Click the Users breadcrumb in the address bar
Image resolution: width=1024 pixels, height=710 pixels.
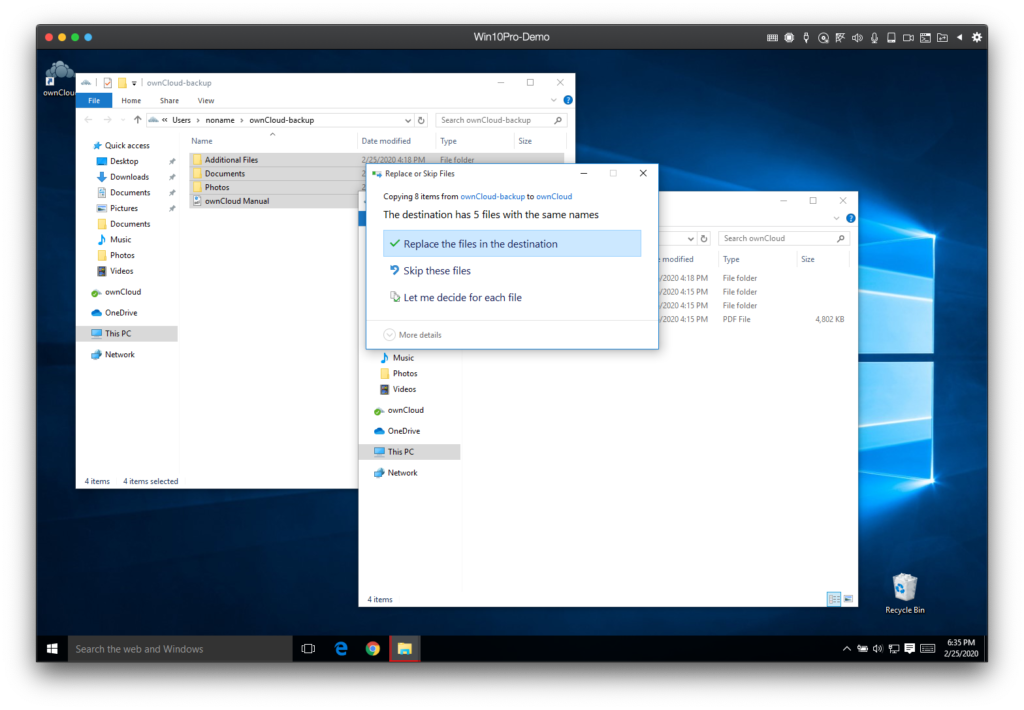[x=181, y=120]
